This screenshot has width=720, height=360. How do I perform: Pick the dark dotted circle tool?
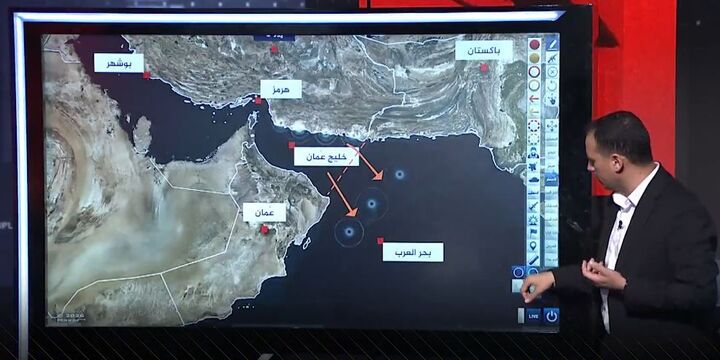(x=534, y=126)
